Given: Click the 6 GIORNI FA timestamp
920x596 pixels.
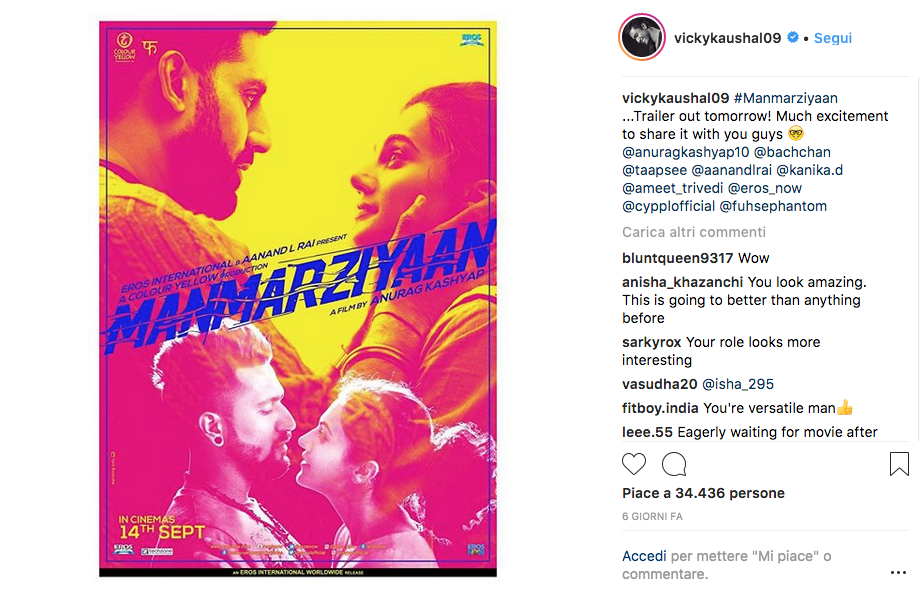Looking at the screenshot, I should pos(652,517).
